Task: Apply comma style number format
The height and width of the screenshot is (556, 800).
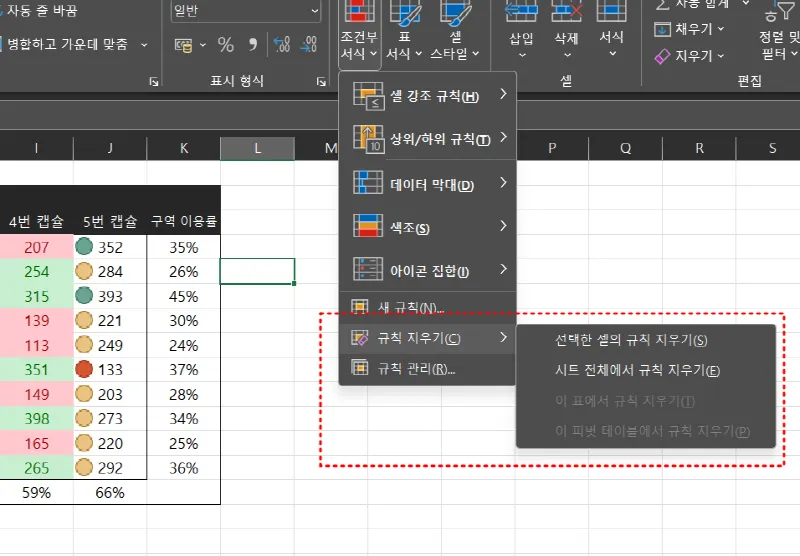Action: pyautogui.click(x=253, y=45)
